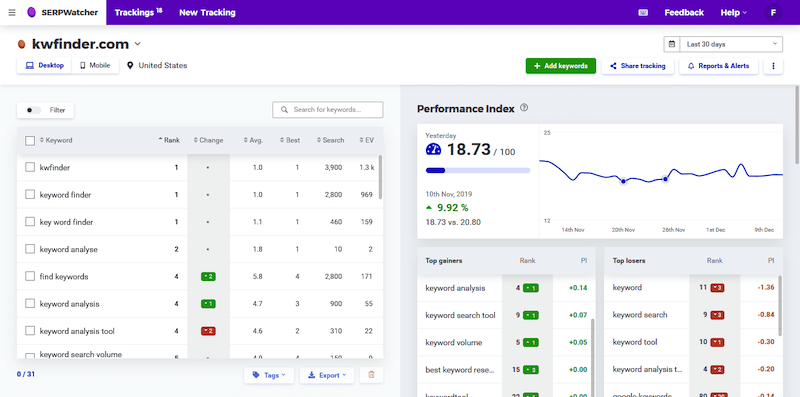Open the hamburger menu icon

[12, 12]
